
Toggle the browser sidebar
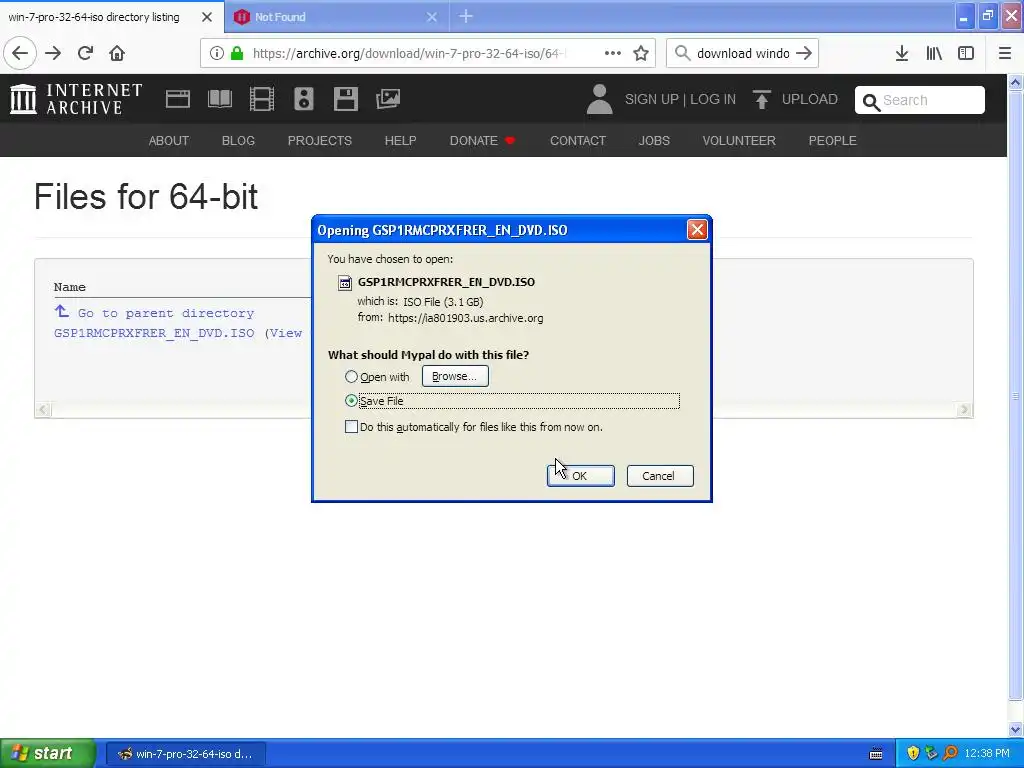click(966, 53)
